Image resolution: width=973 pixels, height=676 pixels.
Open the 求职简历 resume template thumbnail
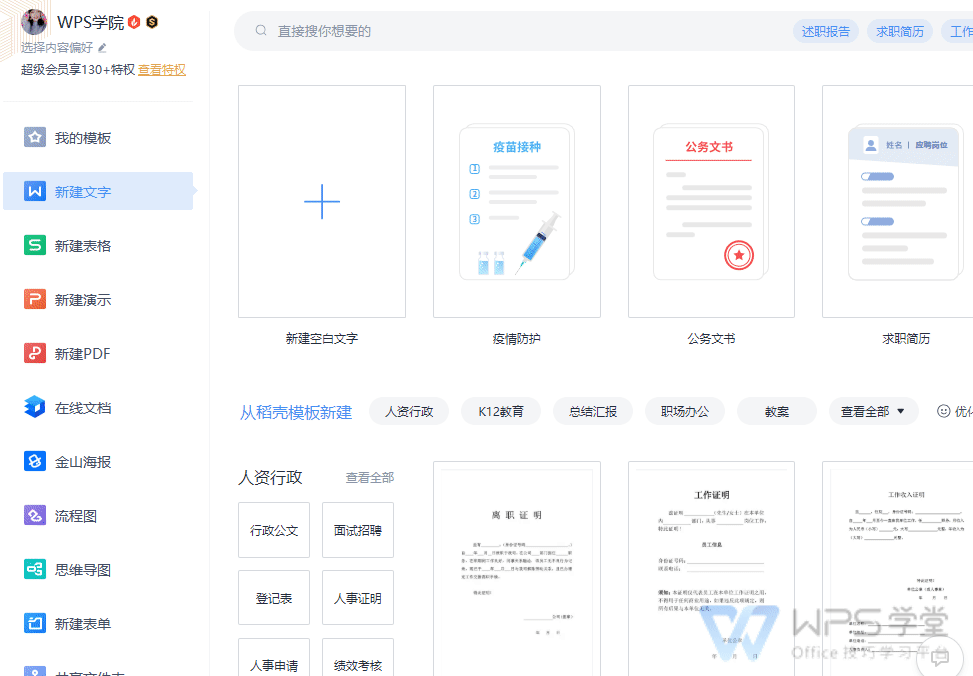click(898, 201)
